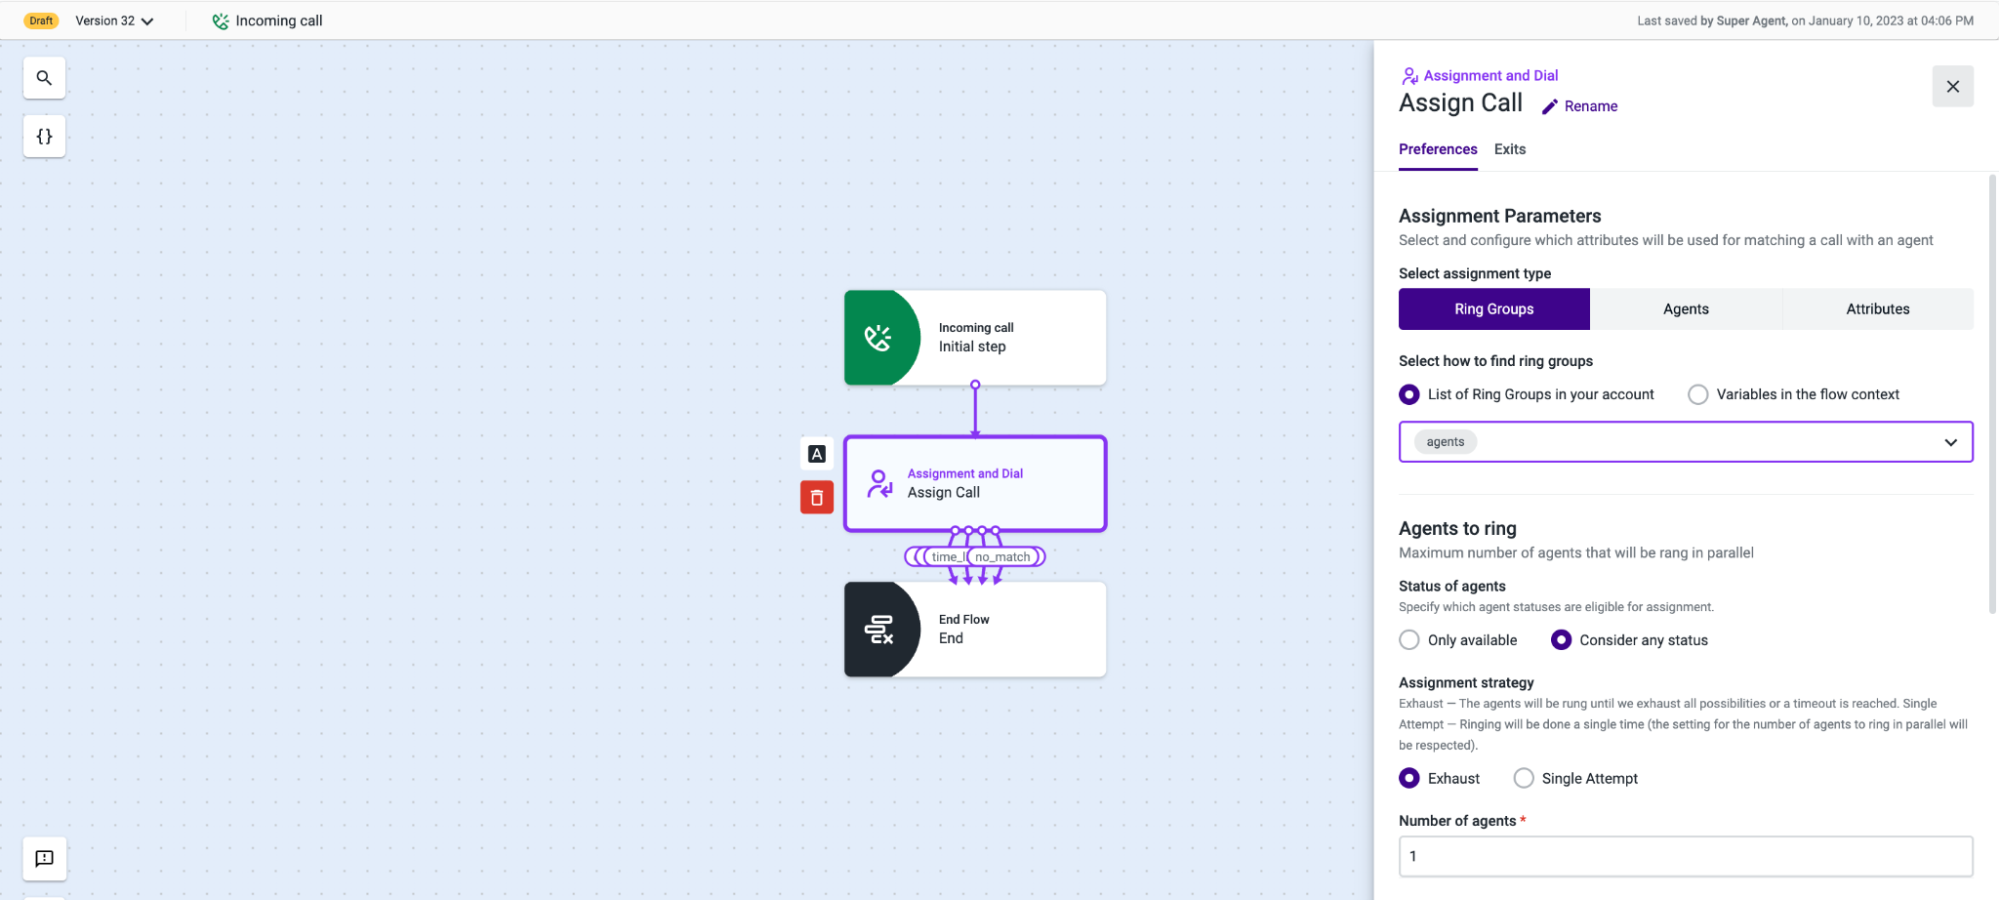Expand the agents ring group dropdown
Image resolution: width=1999 pixels, height=900 pixels.
tap(1950, 441)
